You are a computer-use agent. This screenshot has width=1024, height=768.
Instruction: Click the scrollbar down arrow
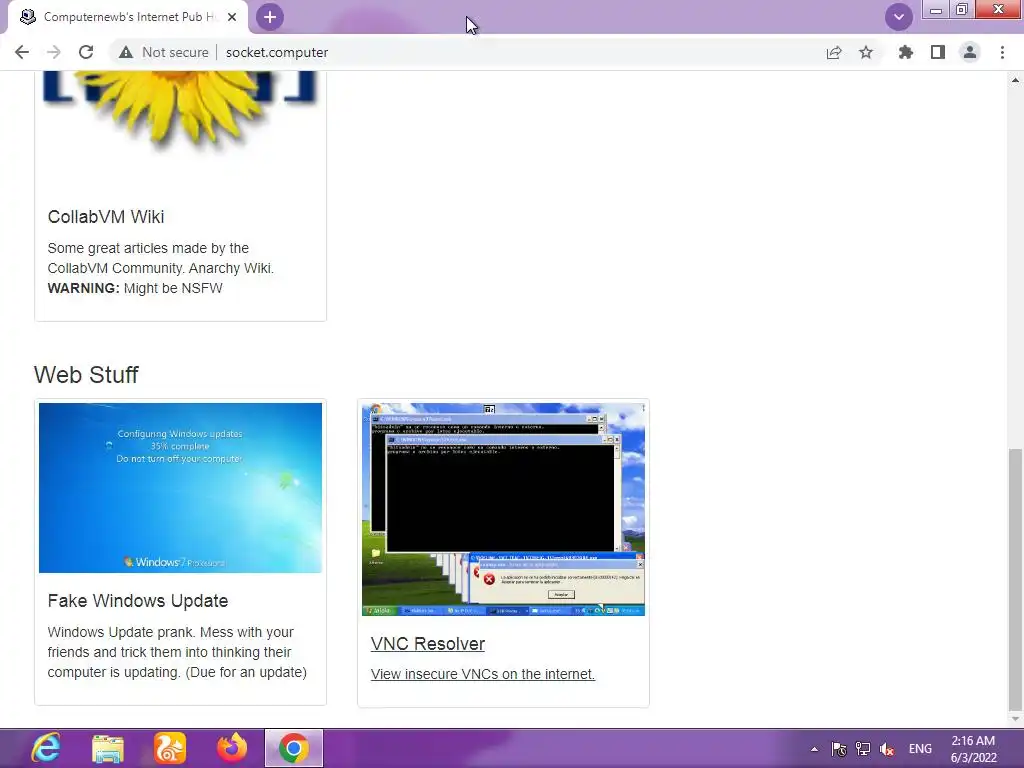[x=1015, y=719]
